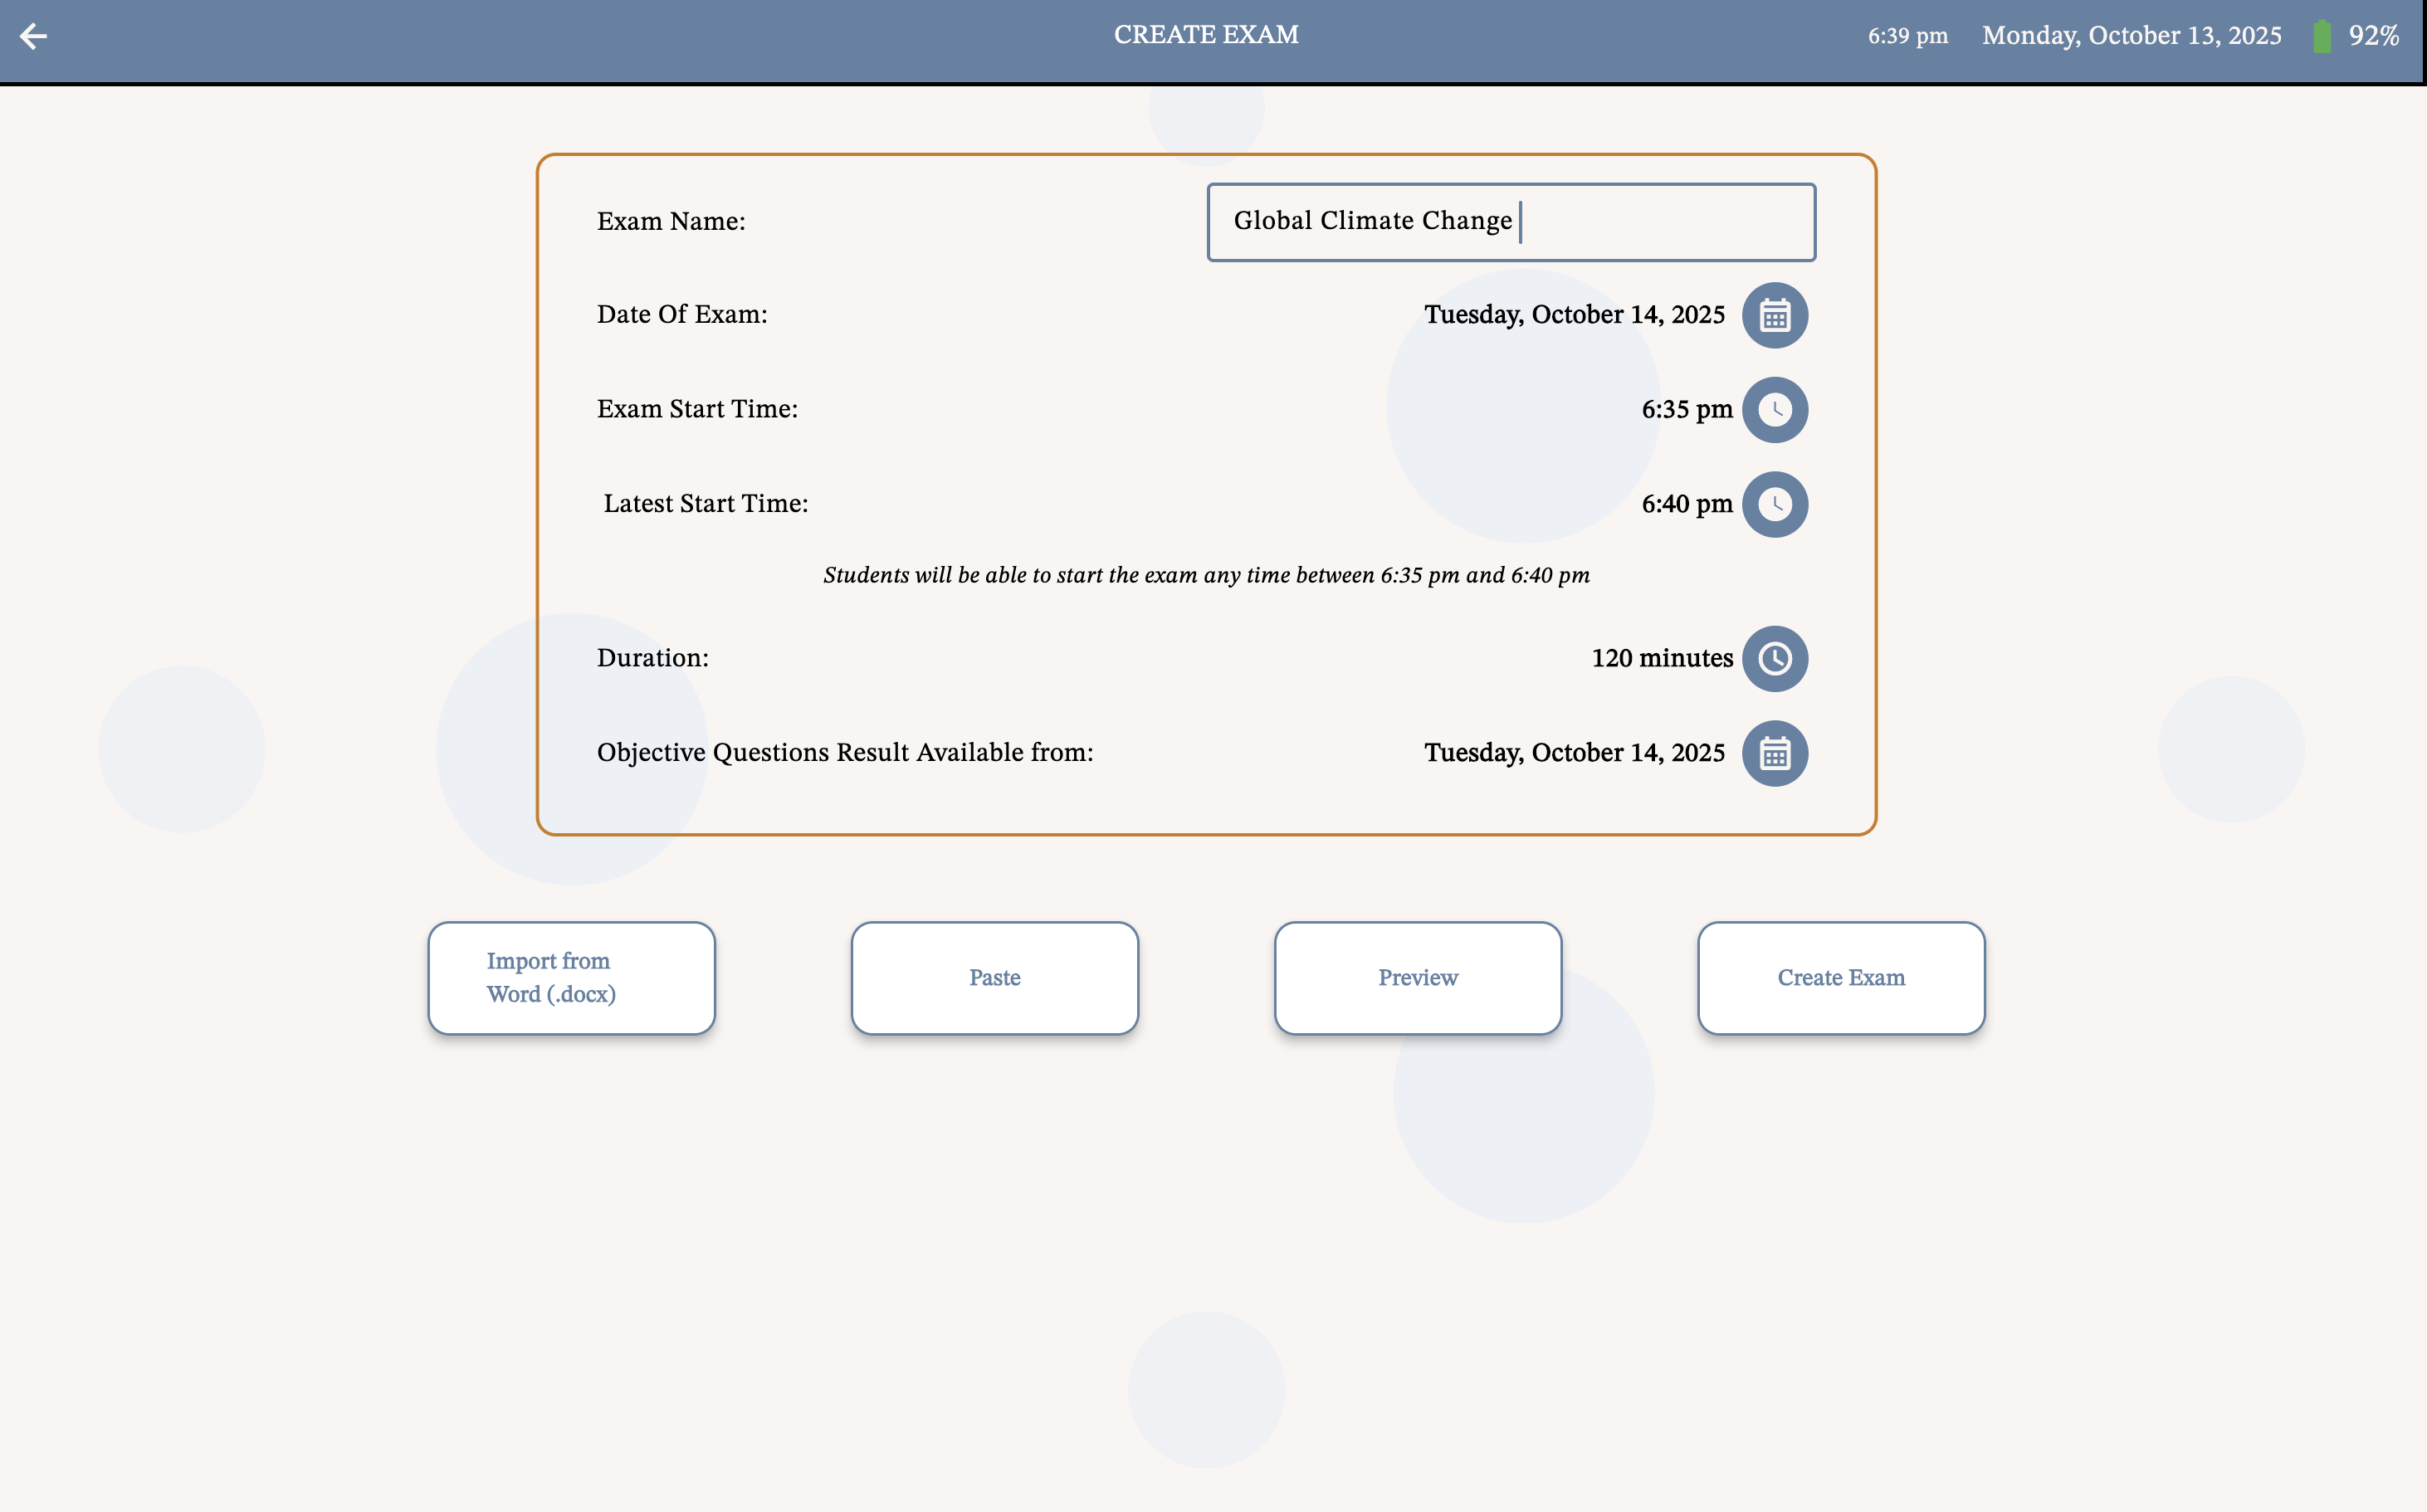Click inside the Exam Name text field

pos(1510,221)
